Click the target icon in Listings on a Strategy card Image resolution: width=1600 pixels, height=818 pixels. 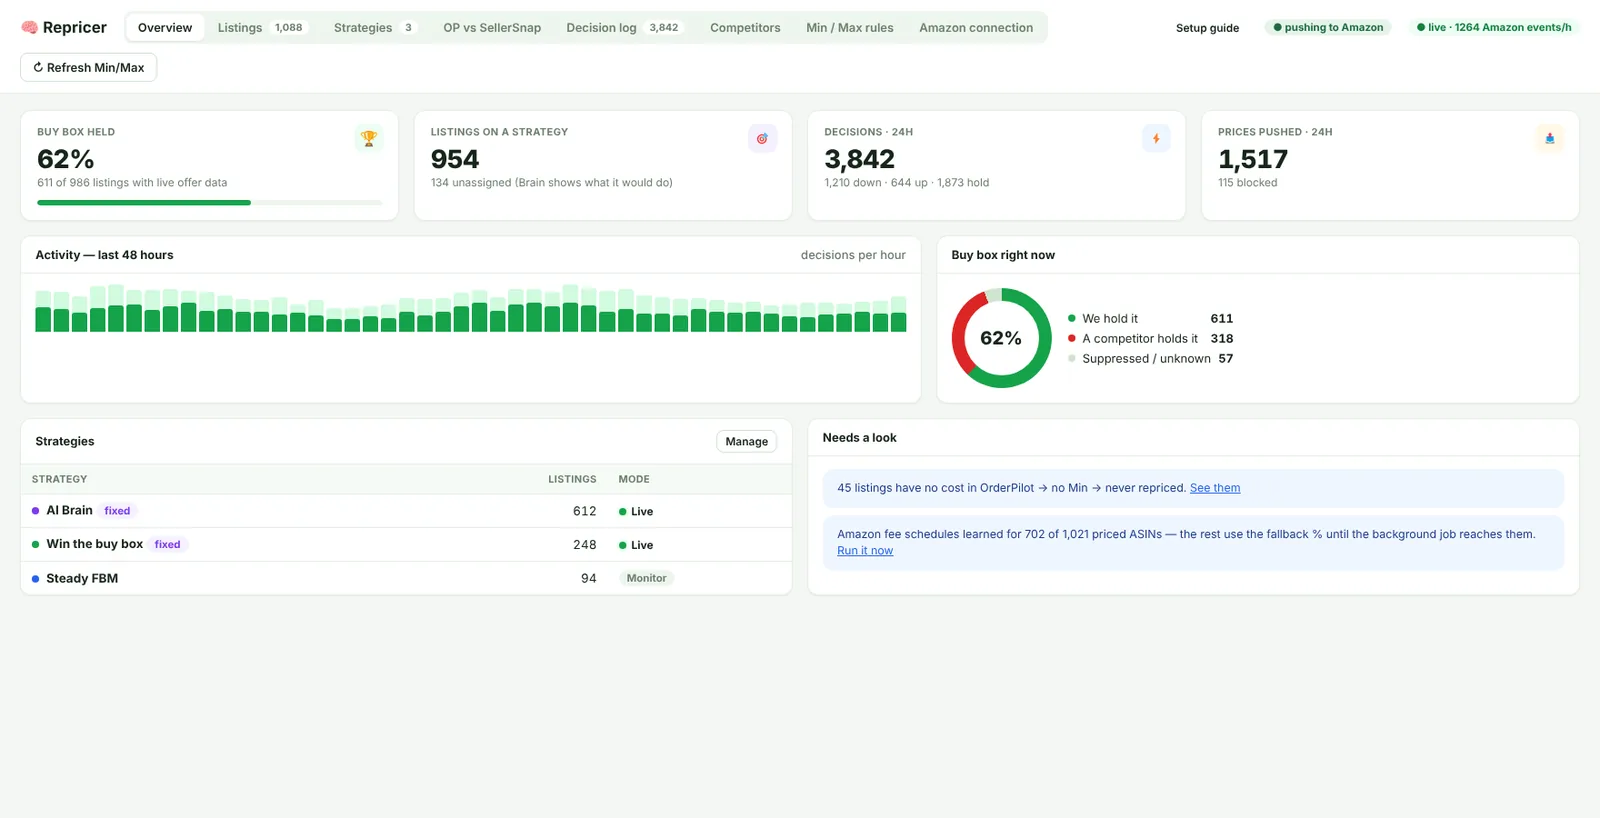click(x=762, y=139)
